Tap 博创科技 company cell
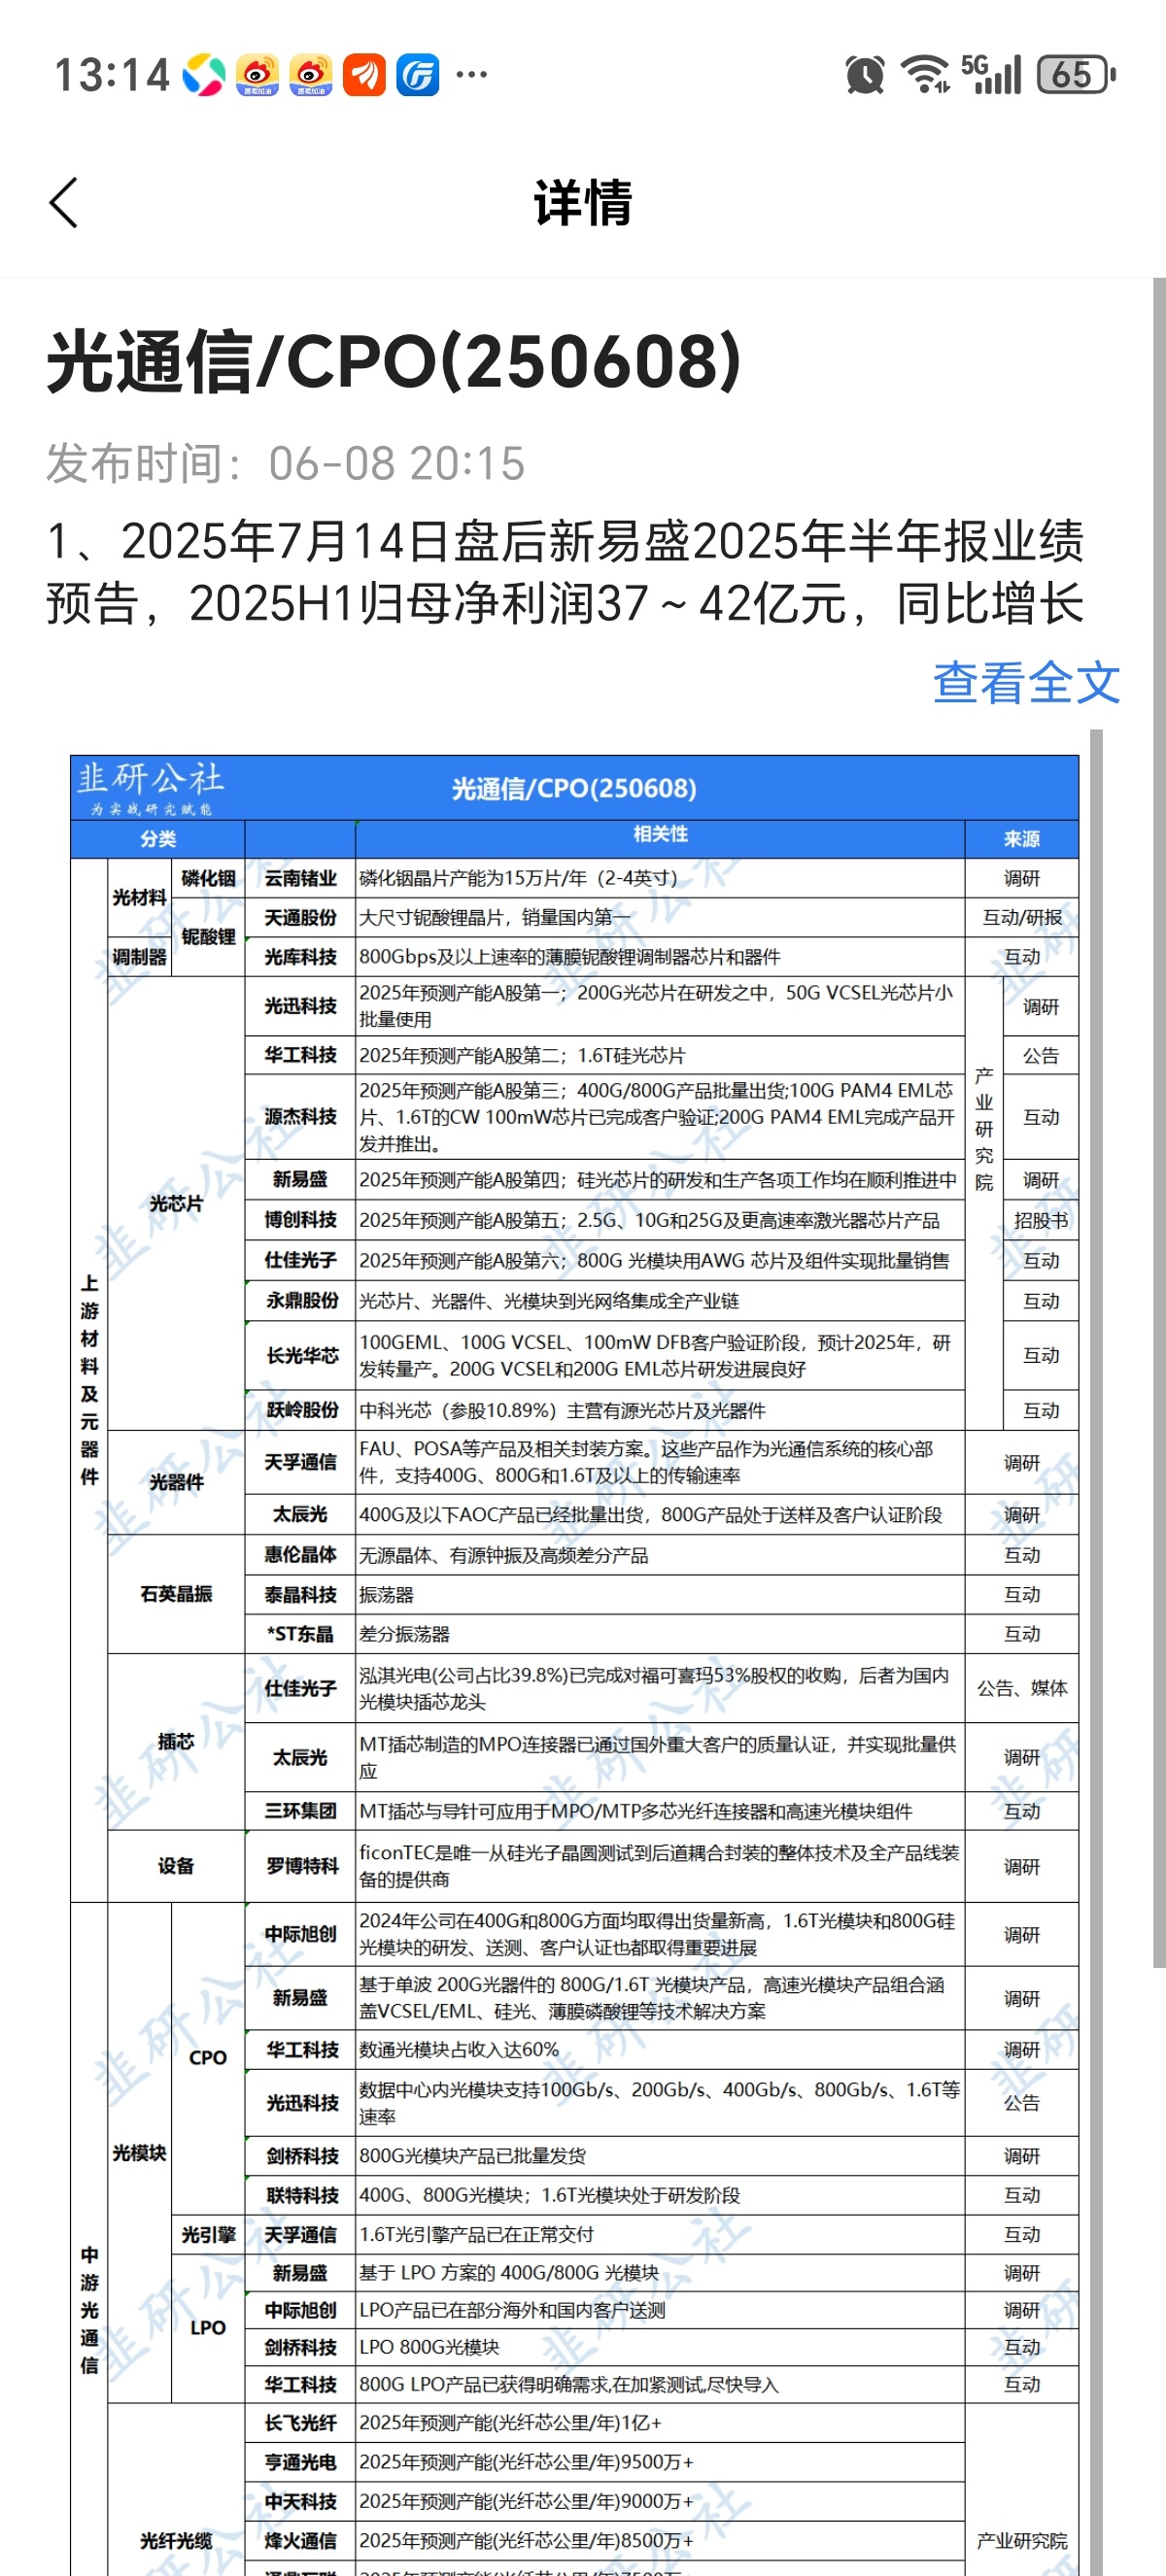The width and height of the screenshot is (1166, 2576). click(x=300, y=1220)
